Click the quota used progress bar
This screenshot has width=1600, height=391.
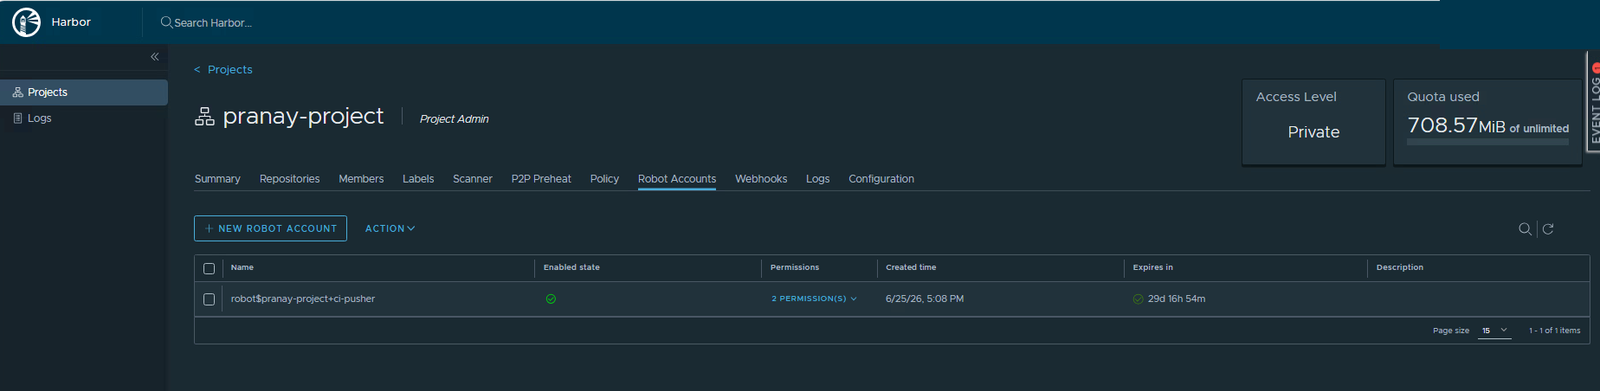point(1487,142)
